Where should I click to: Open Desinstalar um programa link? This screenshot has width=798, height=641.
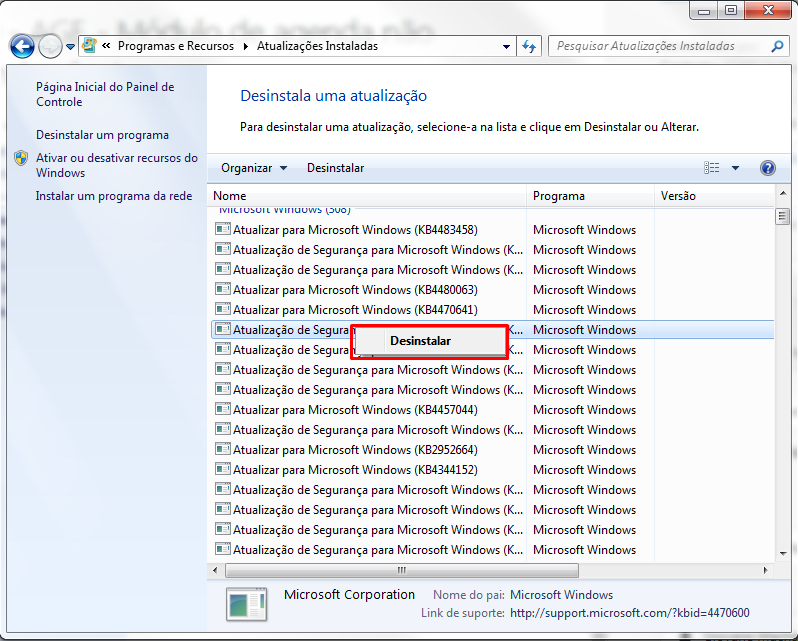tap(102, 135)
